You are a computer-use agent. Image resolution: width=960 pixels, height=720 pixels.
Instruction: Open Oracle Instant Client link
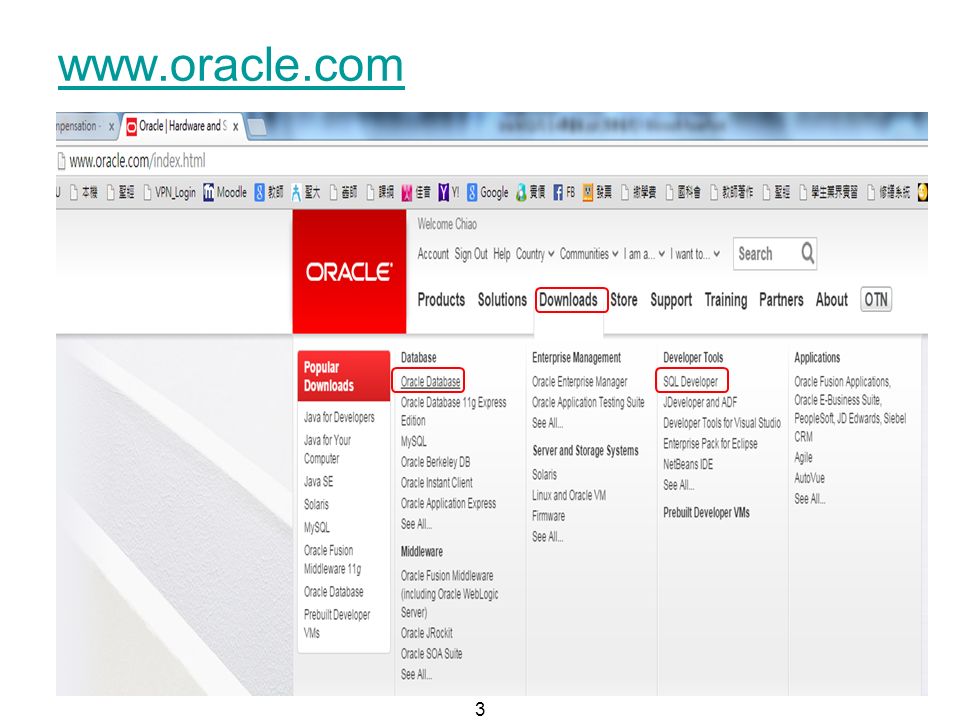pos(437,483)
